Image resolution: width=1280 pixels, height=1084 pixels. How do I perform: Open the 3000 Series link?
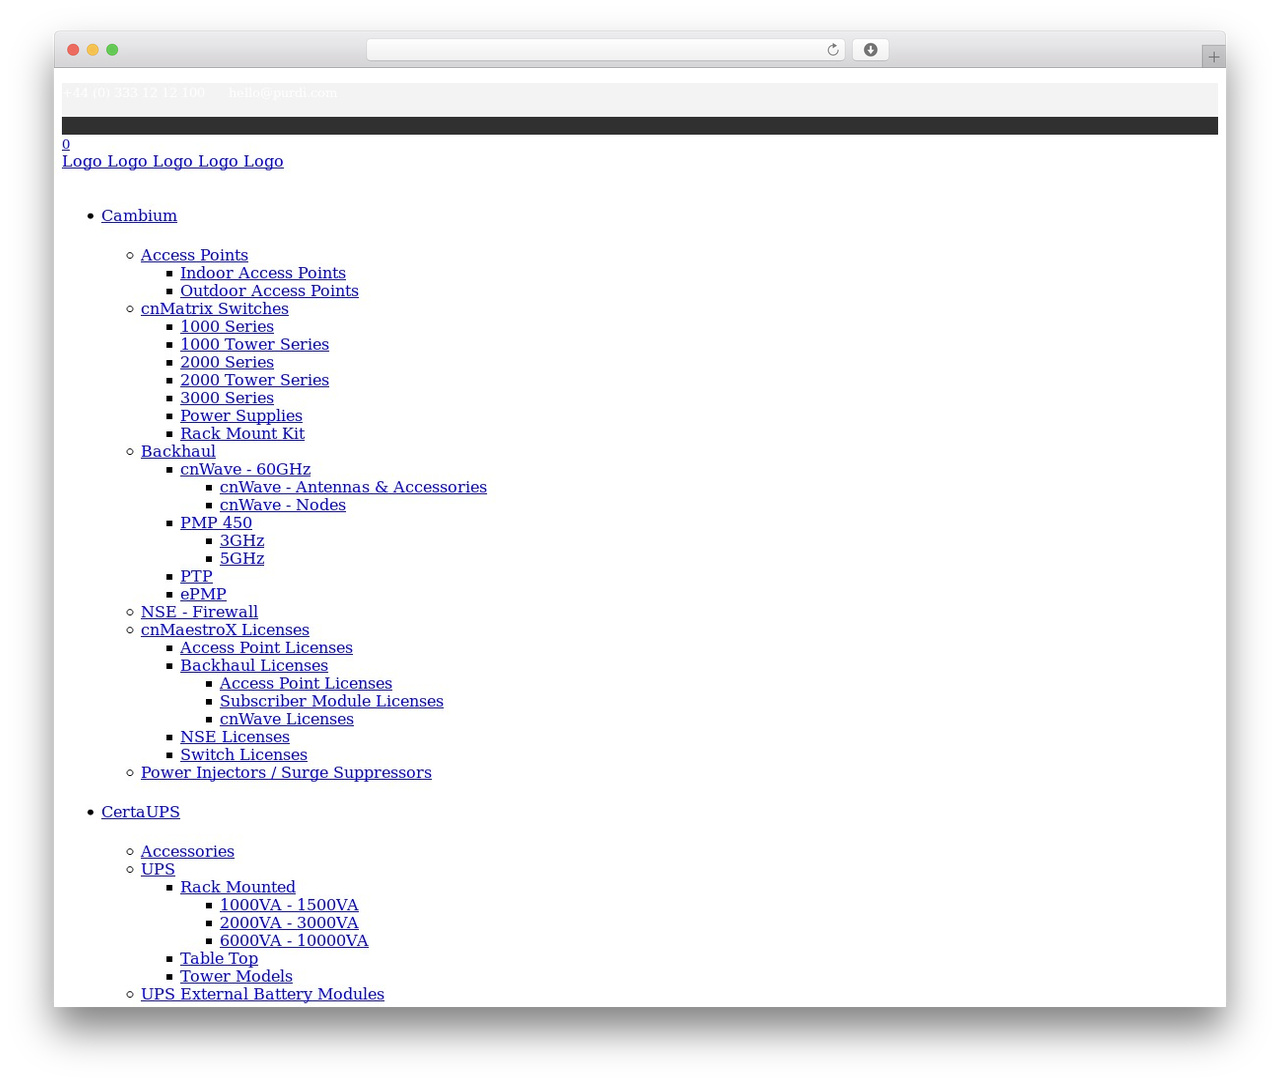pos(227,399)
